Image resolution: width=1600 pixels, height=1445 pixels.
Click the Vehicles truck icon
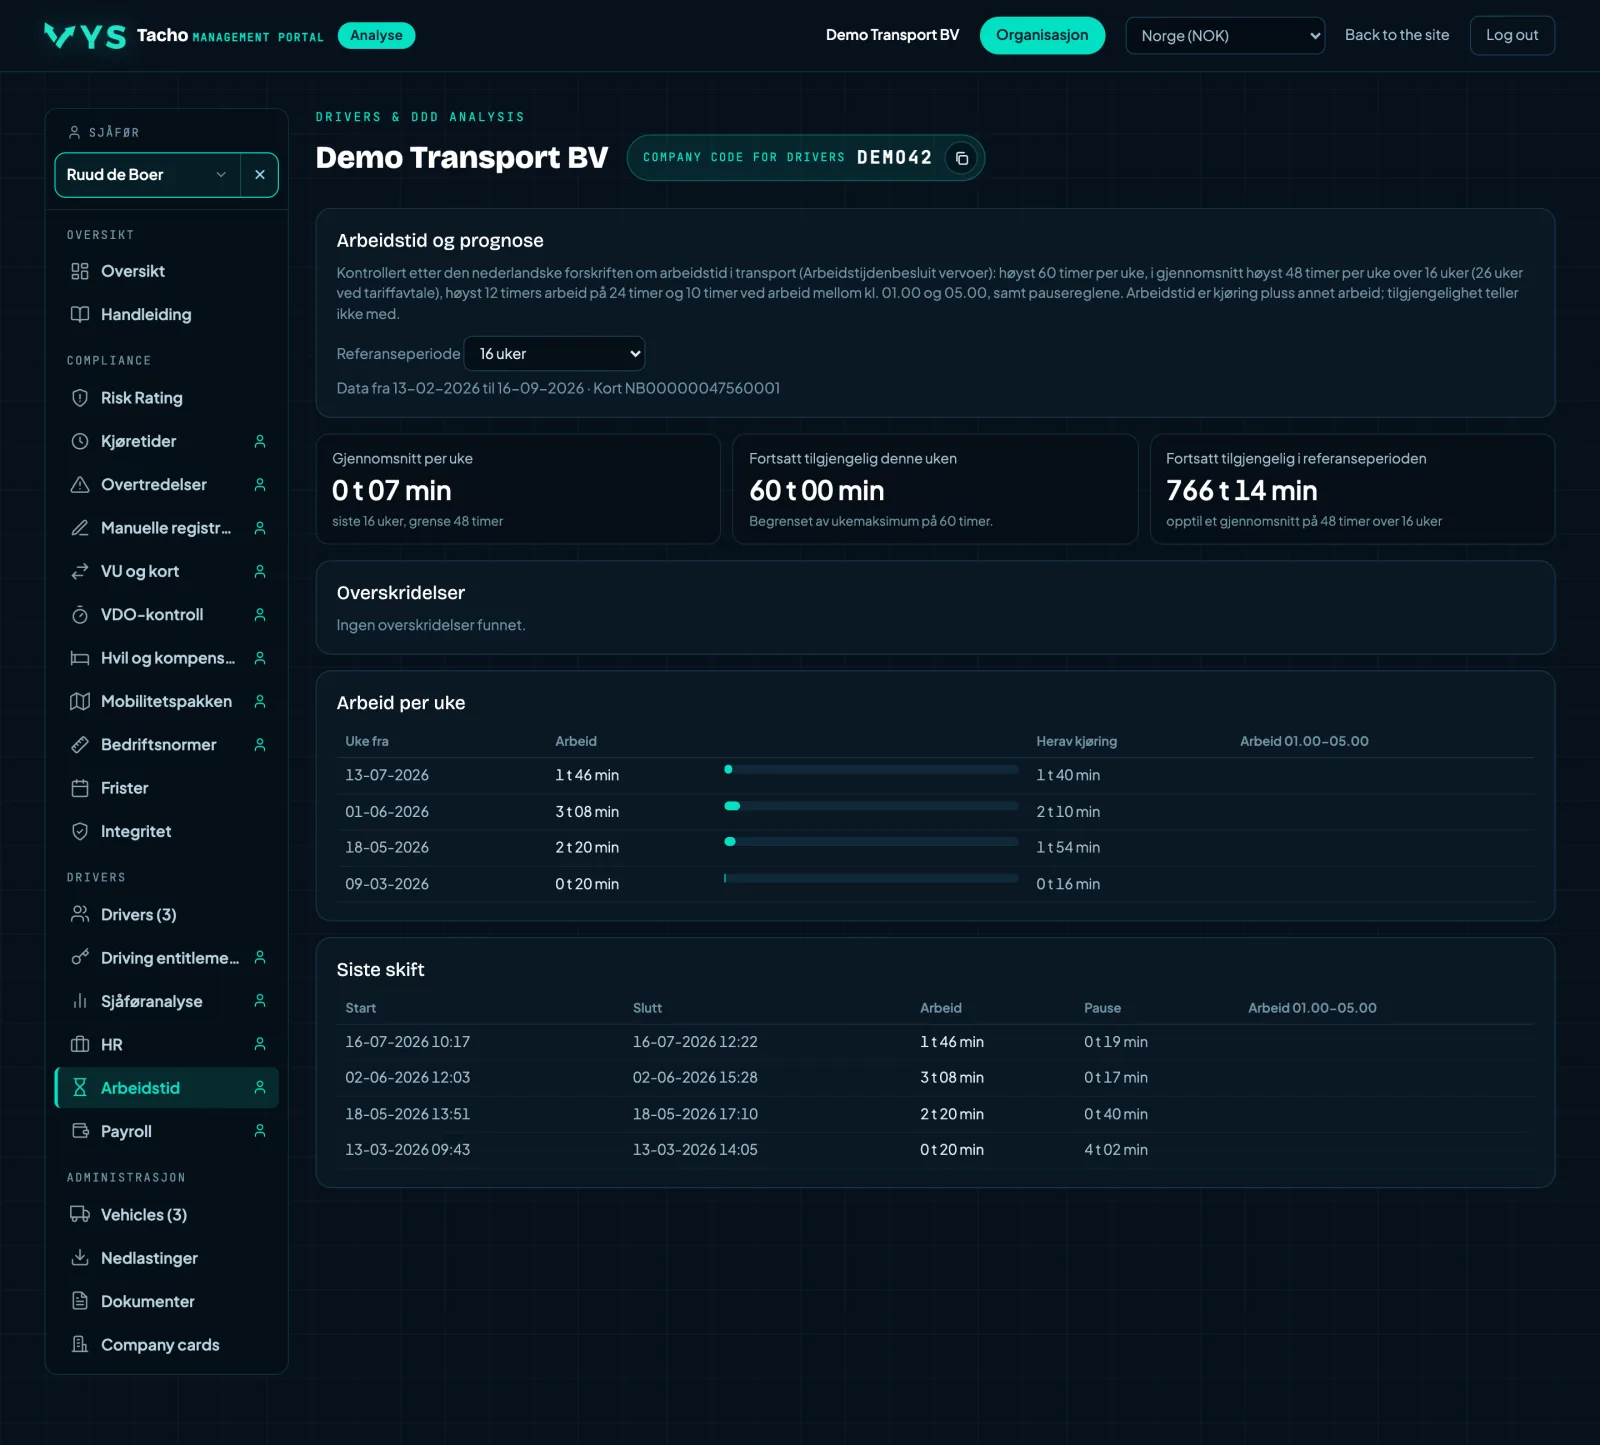80,1215
